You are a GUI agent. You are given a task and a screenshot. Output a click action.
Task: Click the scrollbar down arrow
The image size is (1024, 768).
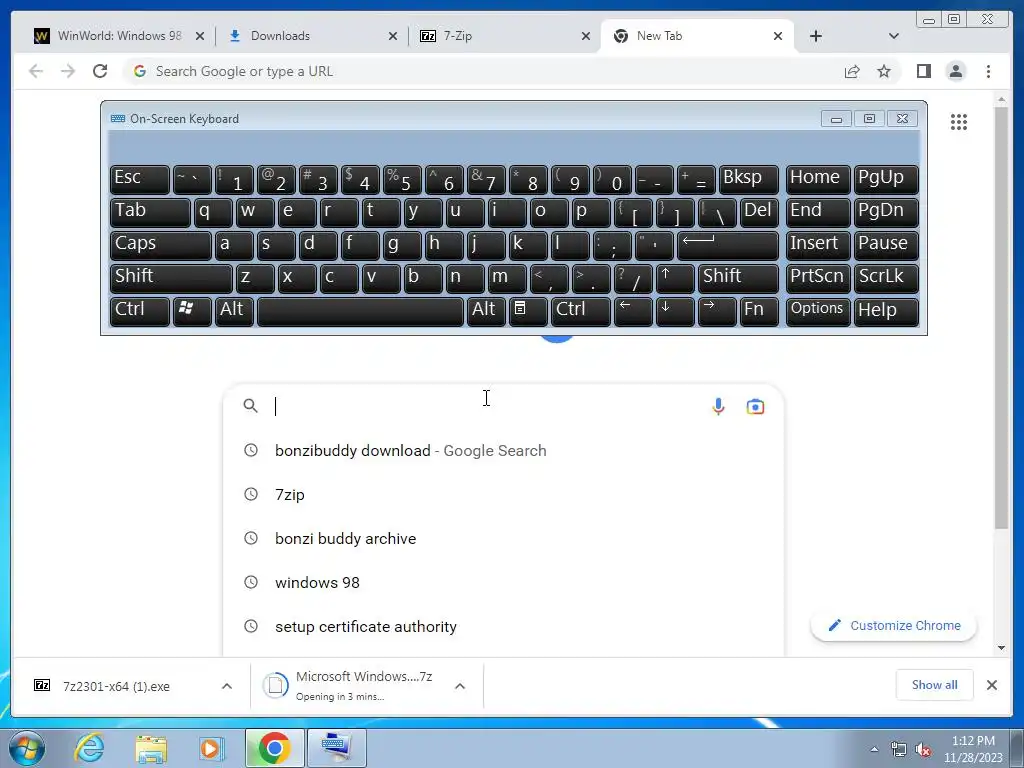click(1002, 648)
